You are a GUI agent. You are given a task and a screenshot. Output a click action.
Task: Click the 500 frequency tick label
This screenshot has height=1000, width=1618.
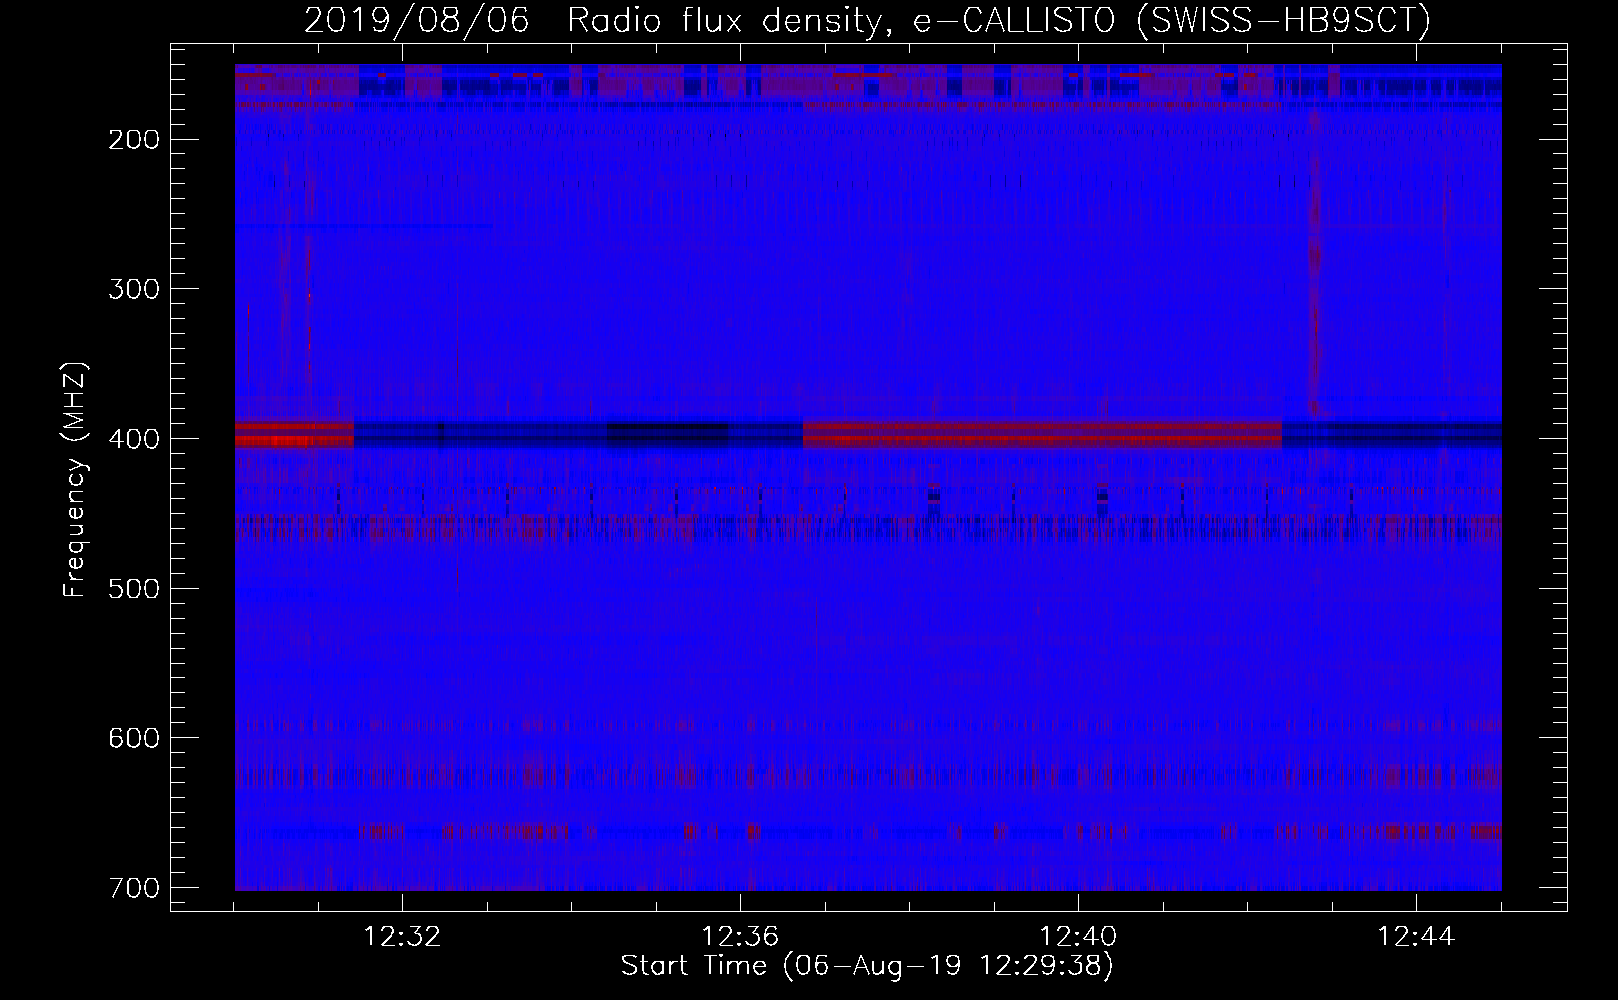133,589
